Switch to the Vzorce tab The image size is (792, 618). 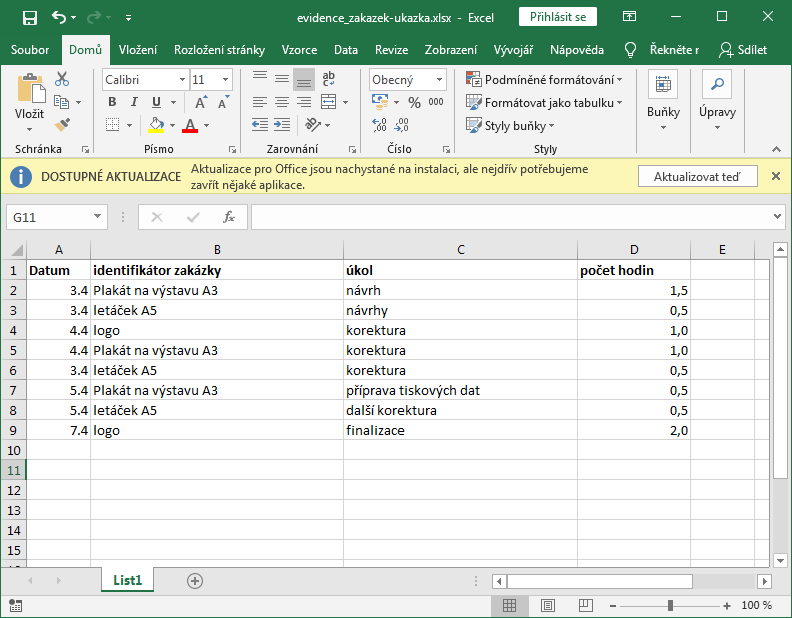pyautogui.click(x=299, y=50)
